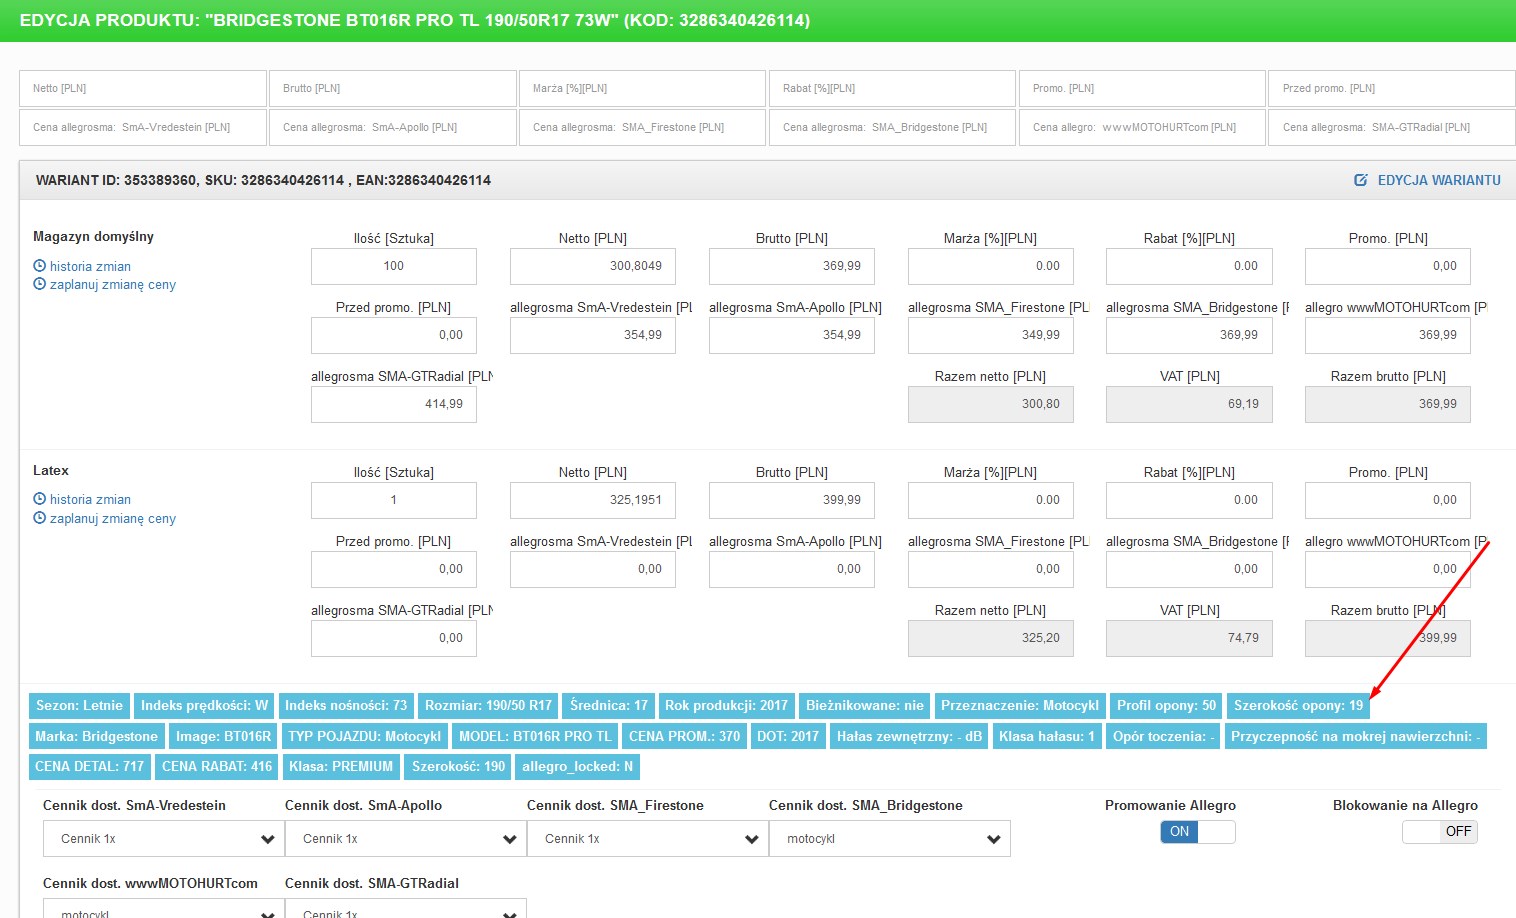Click the Szerokość opony: 19 tag
1516x918 pixels.
pyautogui.click(x=1298, y=706)
